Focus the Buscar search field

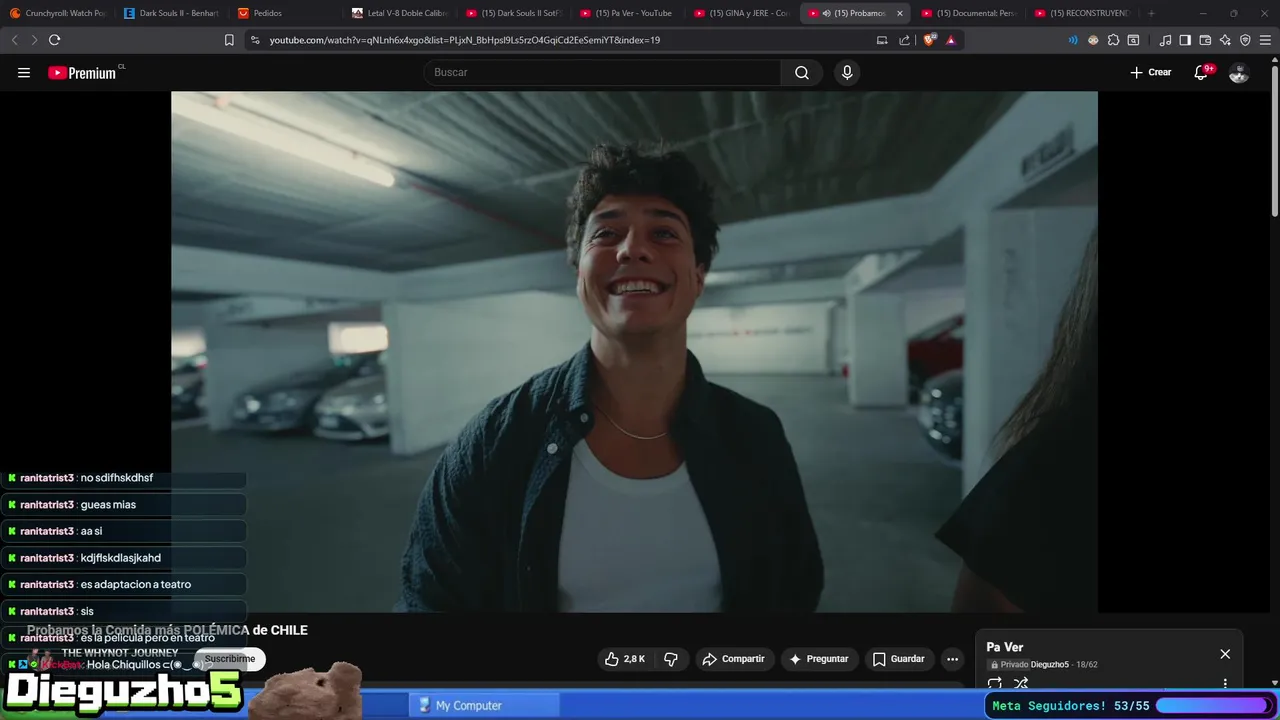point(603,72)
